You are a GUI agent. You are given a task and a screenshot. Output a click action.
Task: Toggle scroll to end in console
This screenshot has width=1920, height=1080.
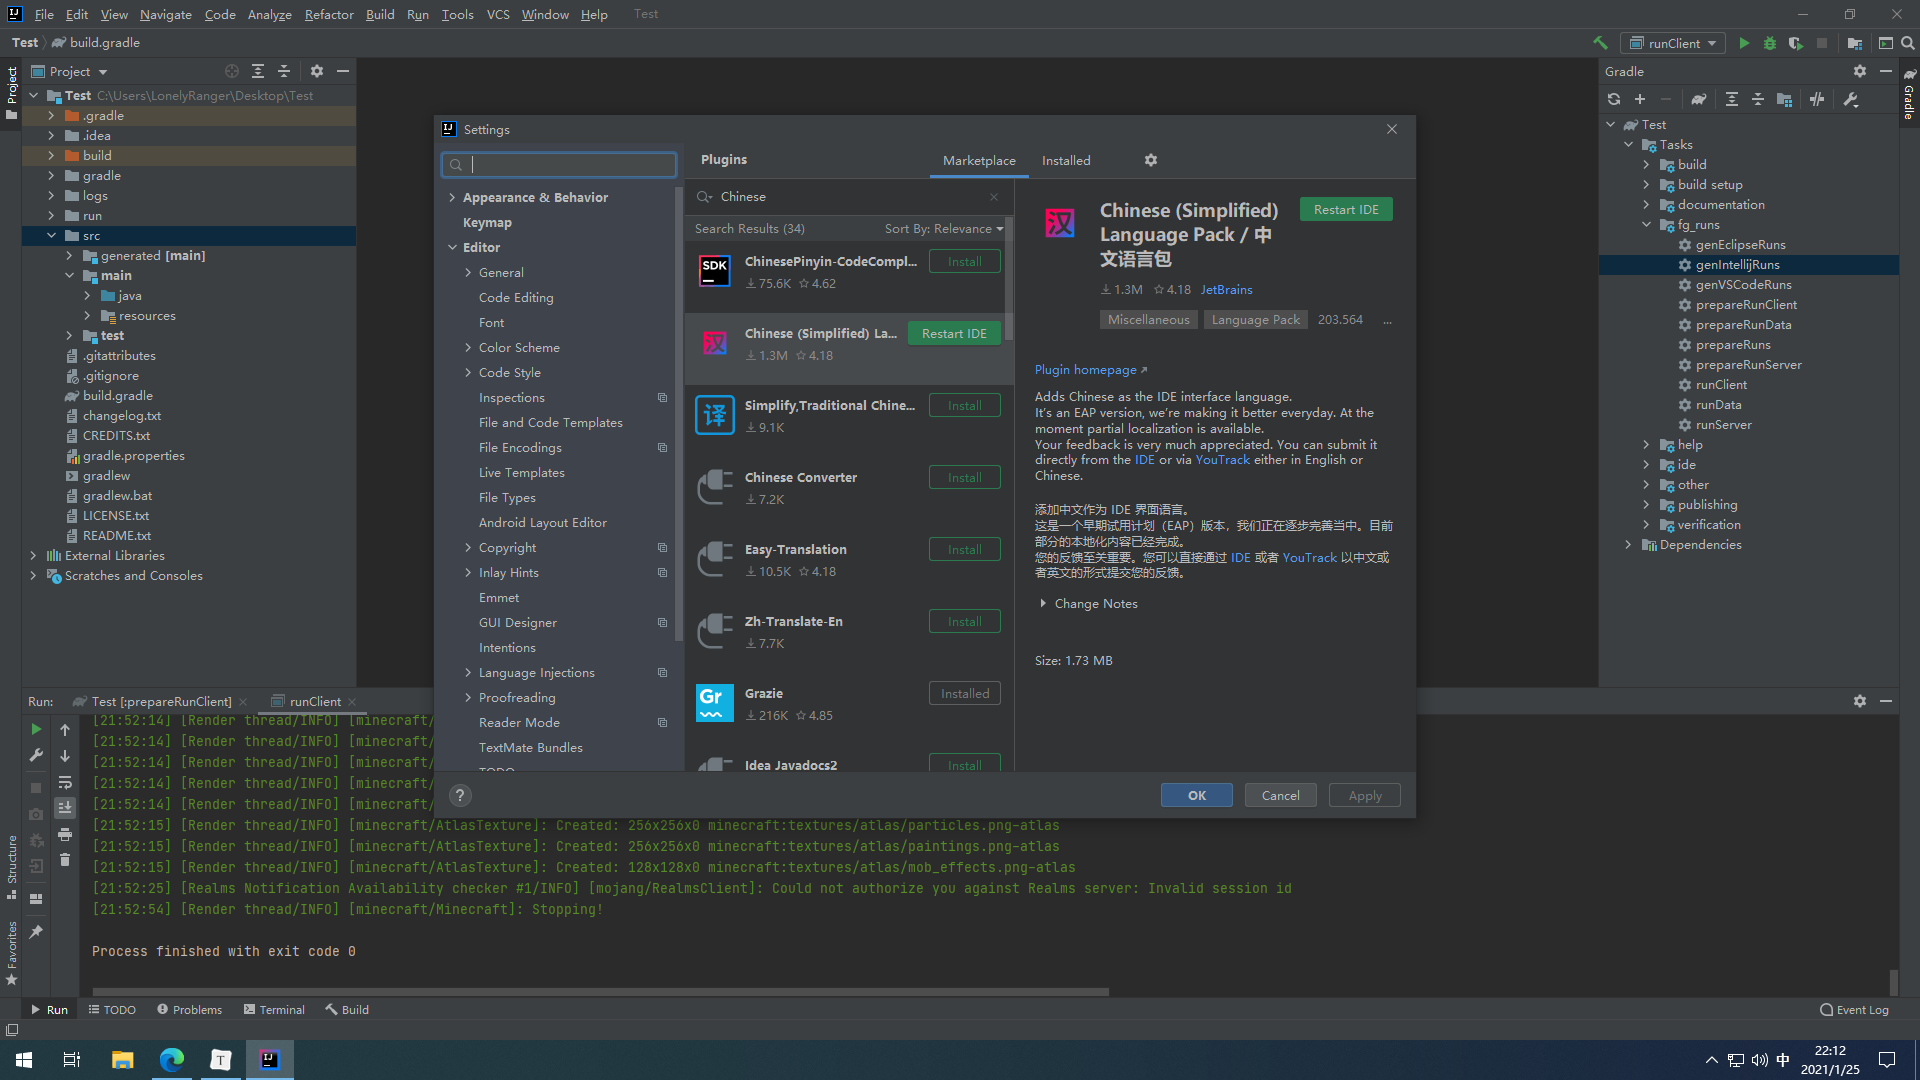coord(65,808)
